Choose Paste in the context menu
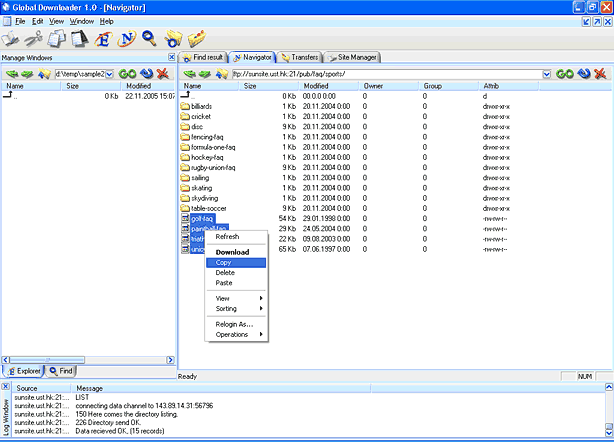 pyautogui.click(x=236, y=283)
